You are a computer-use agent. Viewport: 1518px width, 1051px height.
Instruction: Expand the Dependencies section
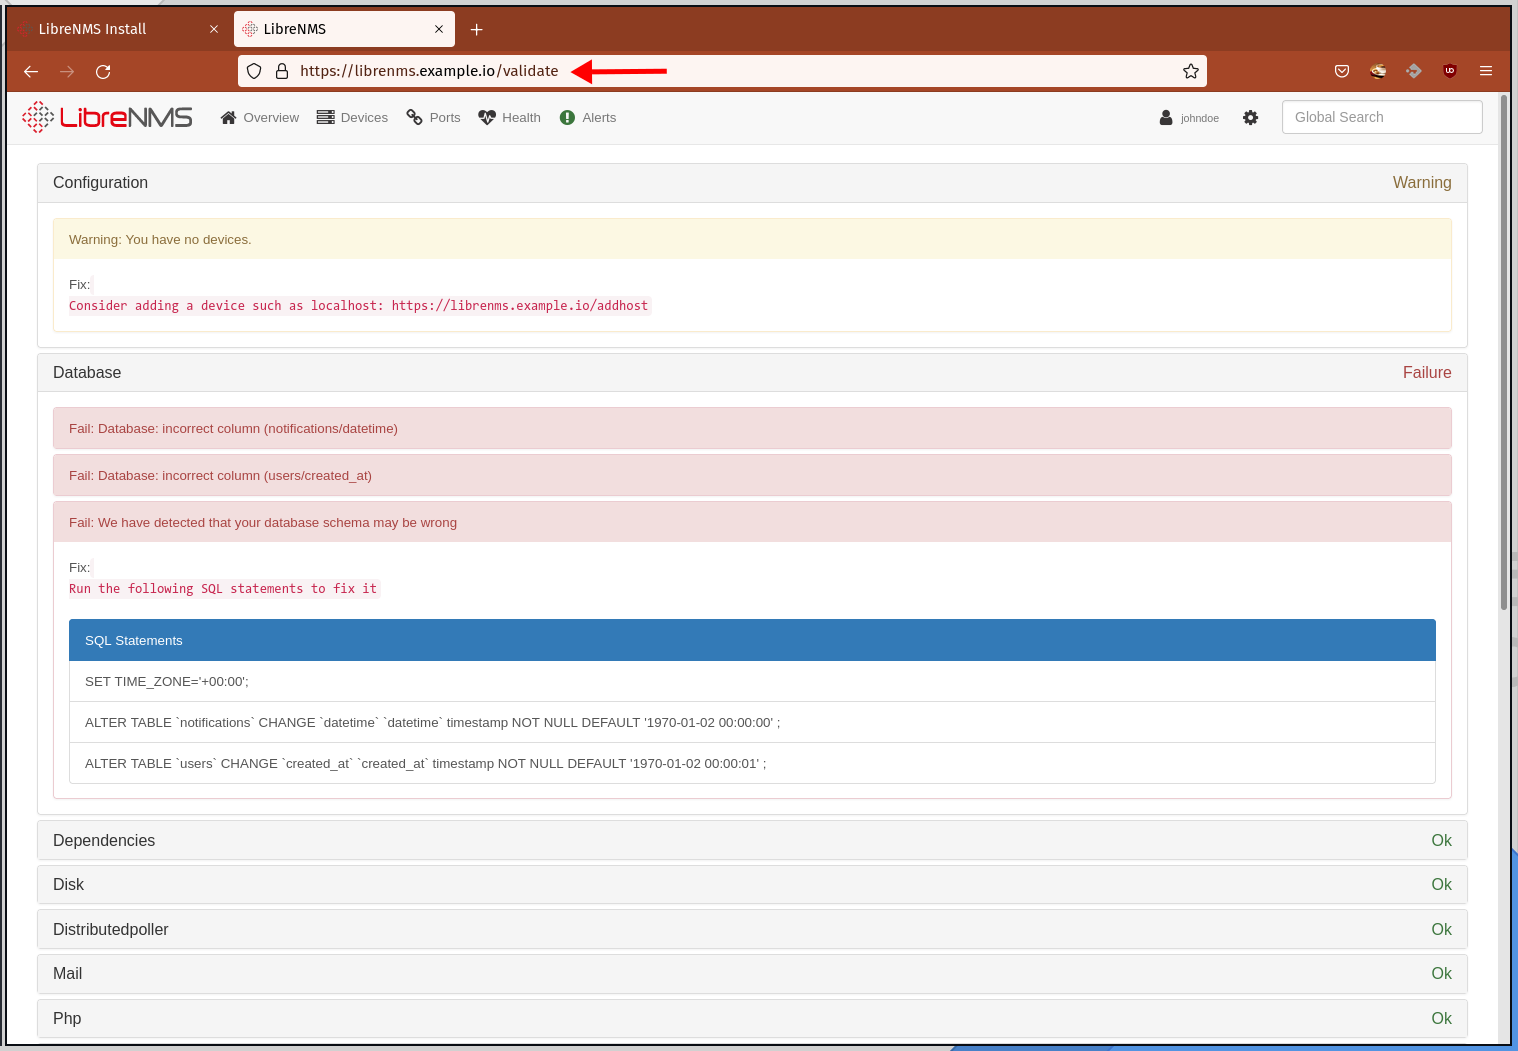pos(104,841)
